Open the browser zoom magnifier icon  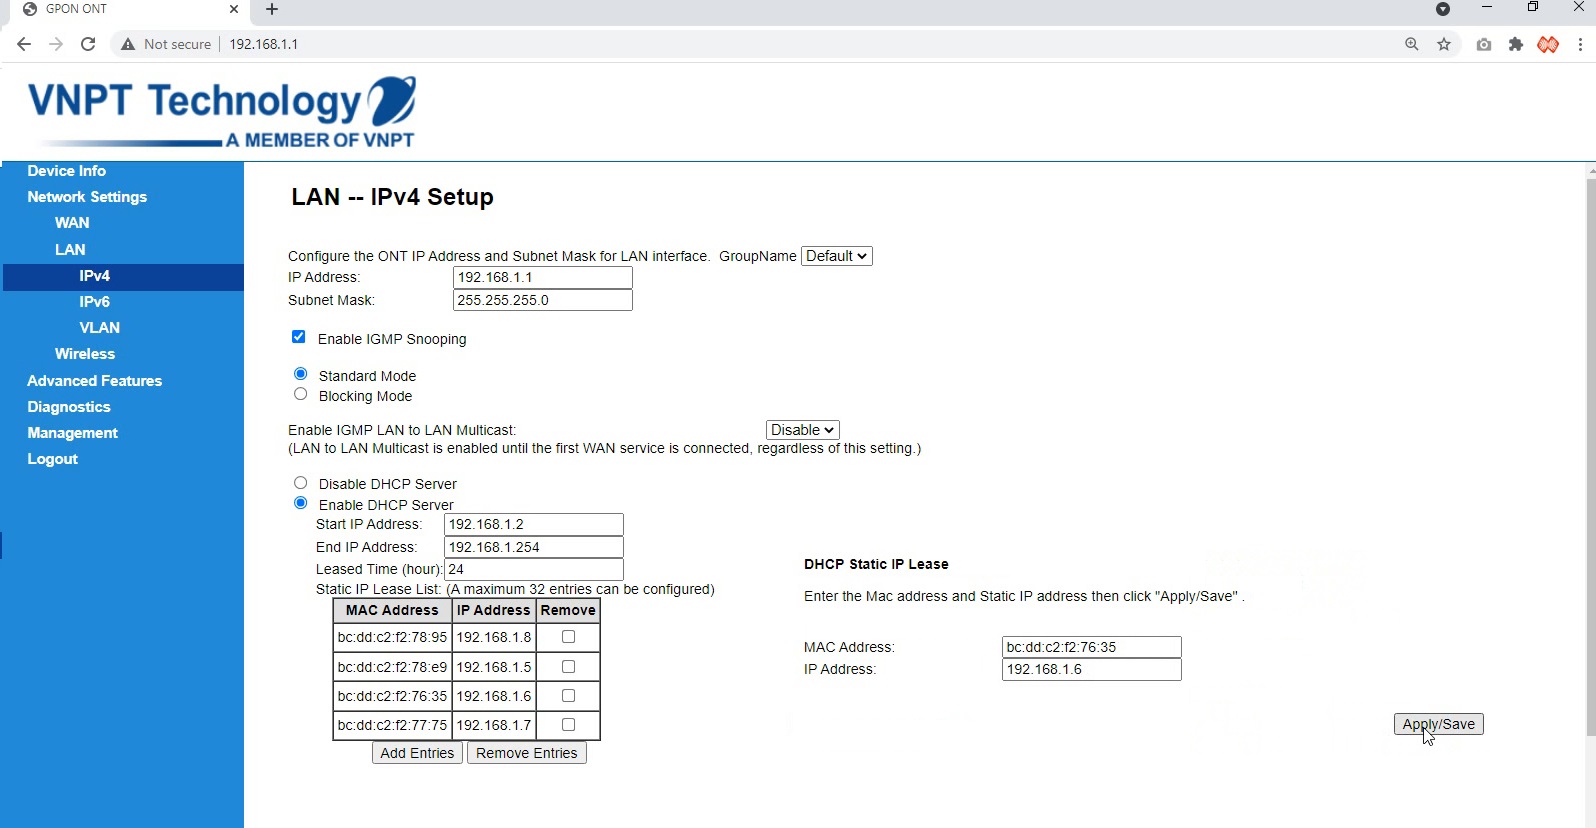click(1411, 44)
